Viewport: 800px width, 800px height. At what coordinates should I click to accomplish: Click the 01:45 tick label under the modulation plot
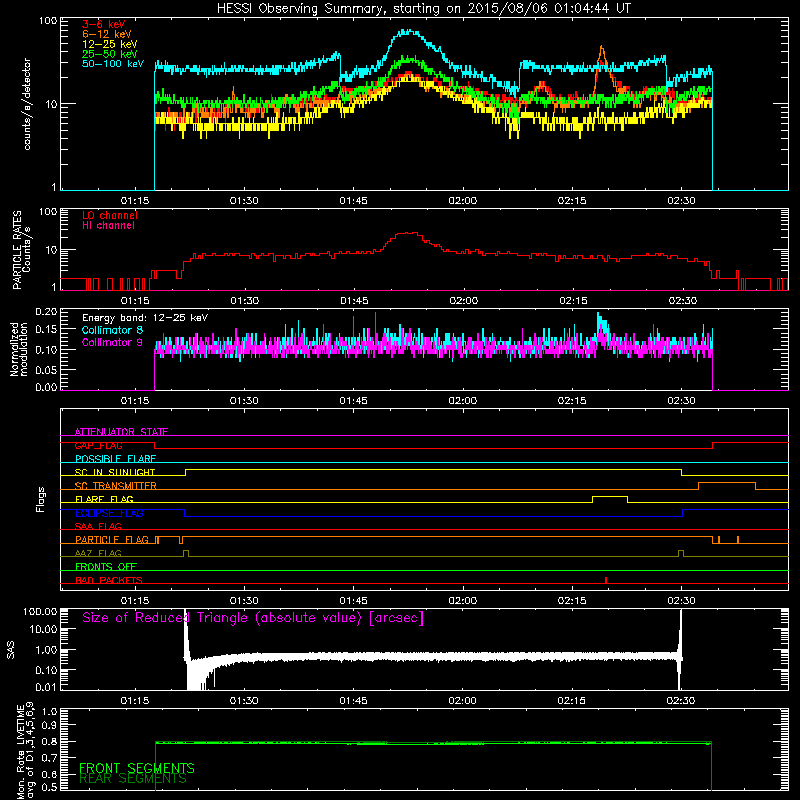point(353,401)
